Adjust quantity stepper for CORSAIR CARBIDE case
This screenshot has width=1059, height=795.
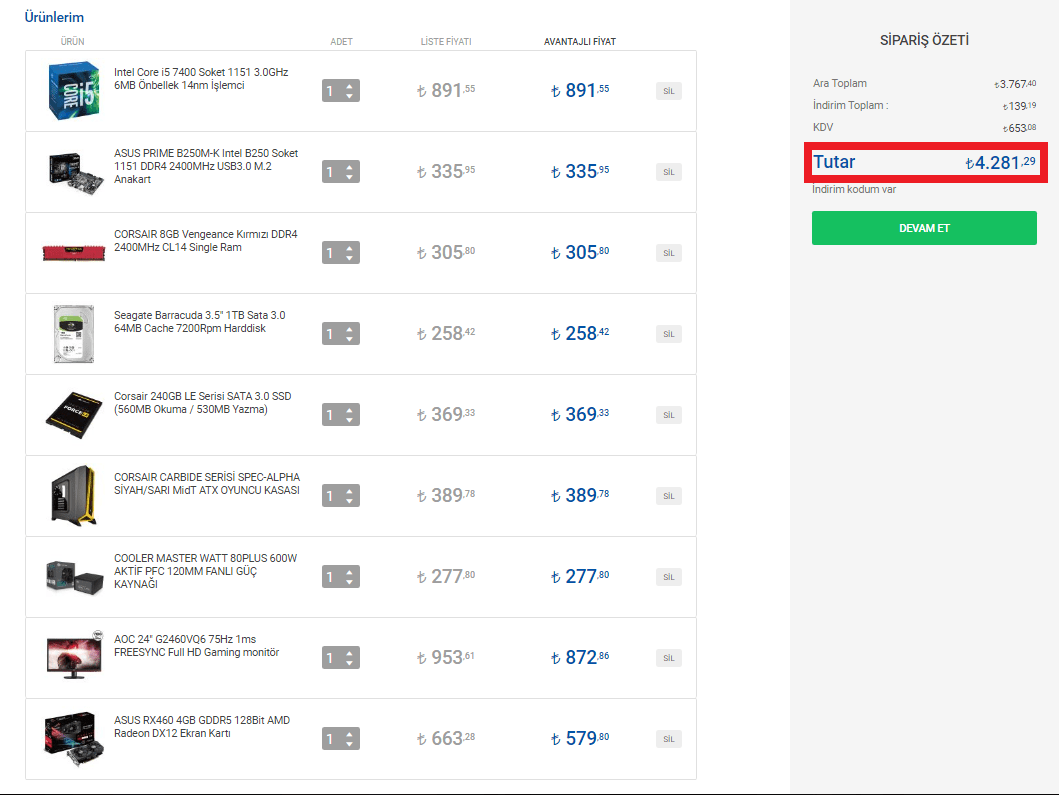[x=341, y=496]
